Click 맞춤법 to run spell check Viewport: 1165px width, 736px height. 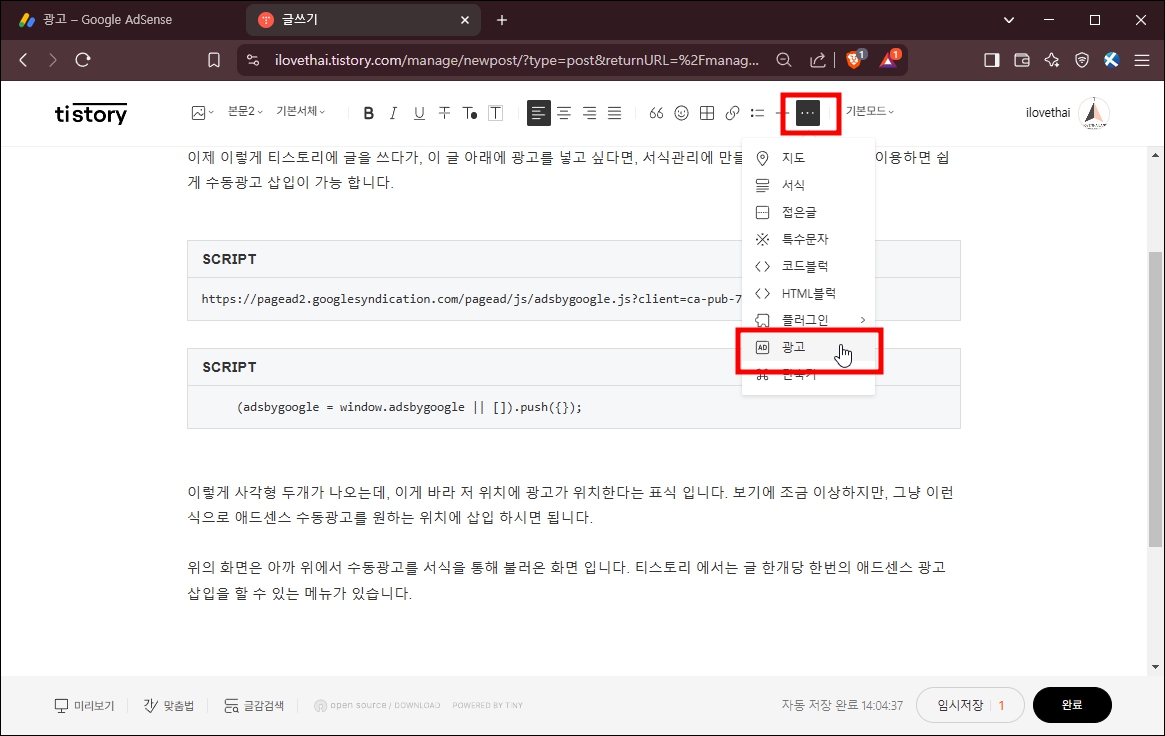(x=166, y=705)
